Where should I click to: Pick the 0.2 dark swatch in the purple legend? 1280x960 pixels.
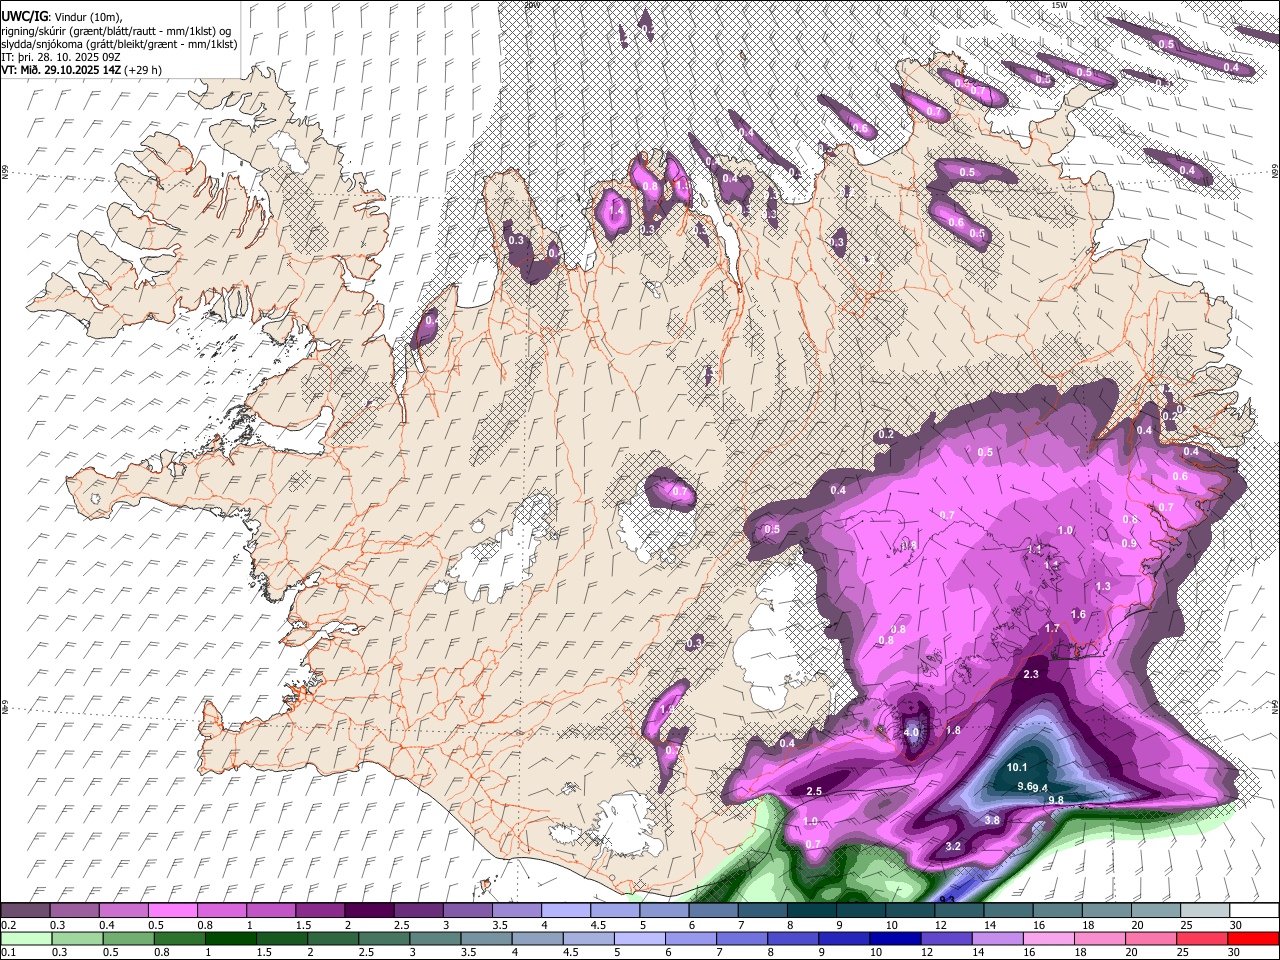click(25, 911)
